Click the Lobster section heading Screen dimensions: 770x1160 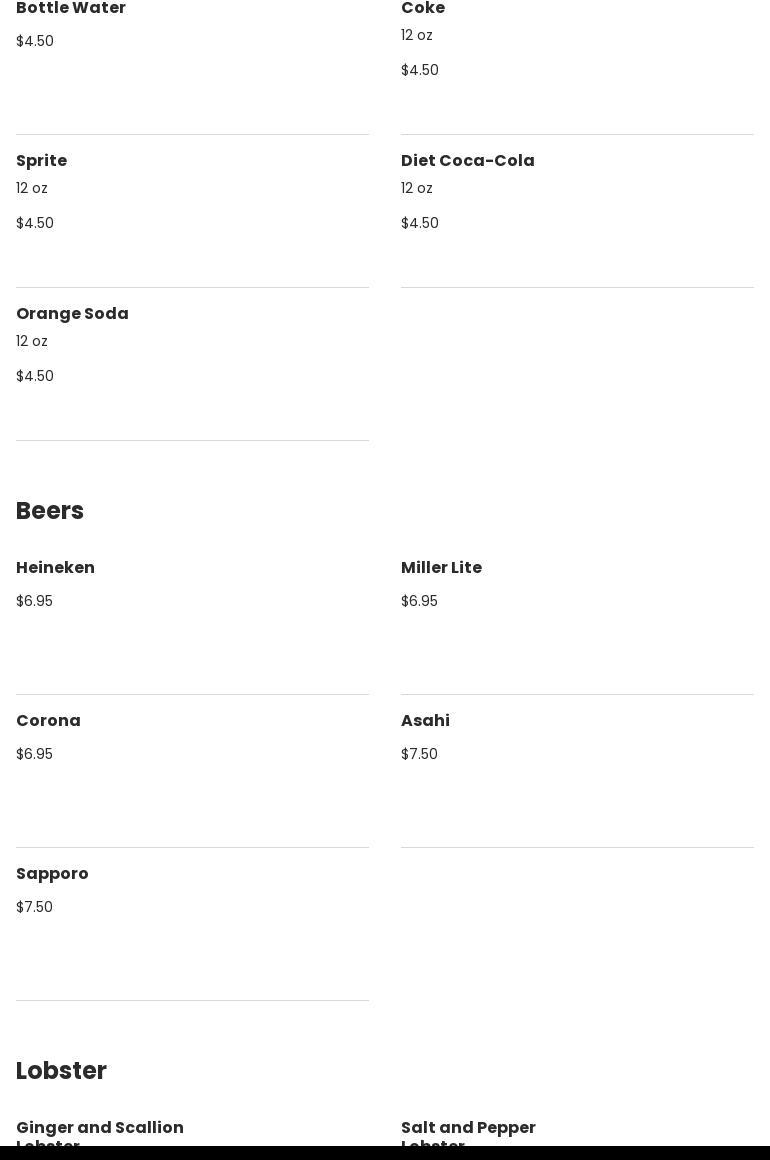click(61, 1071)
